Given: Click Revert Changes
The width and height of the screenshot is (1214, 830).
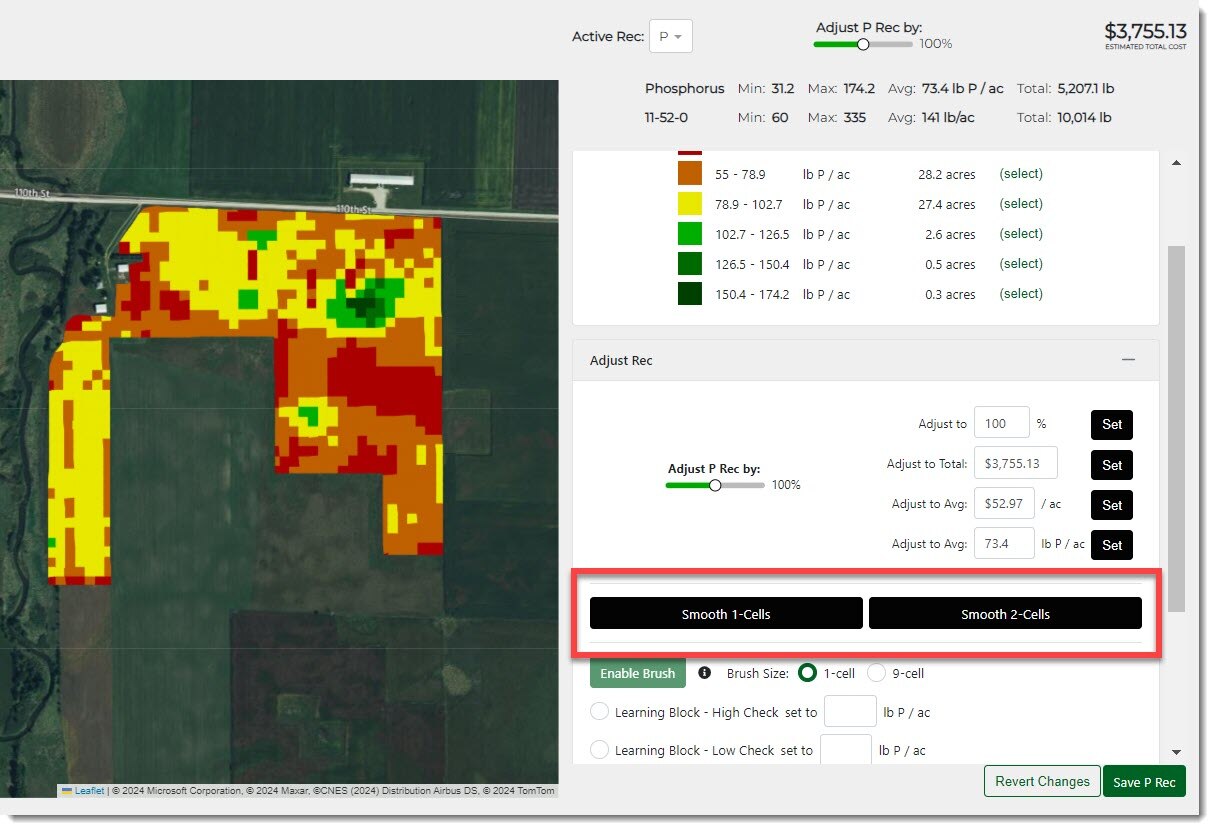Looking at the screenshot, I should [1042, 782].
